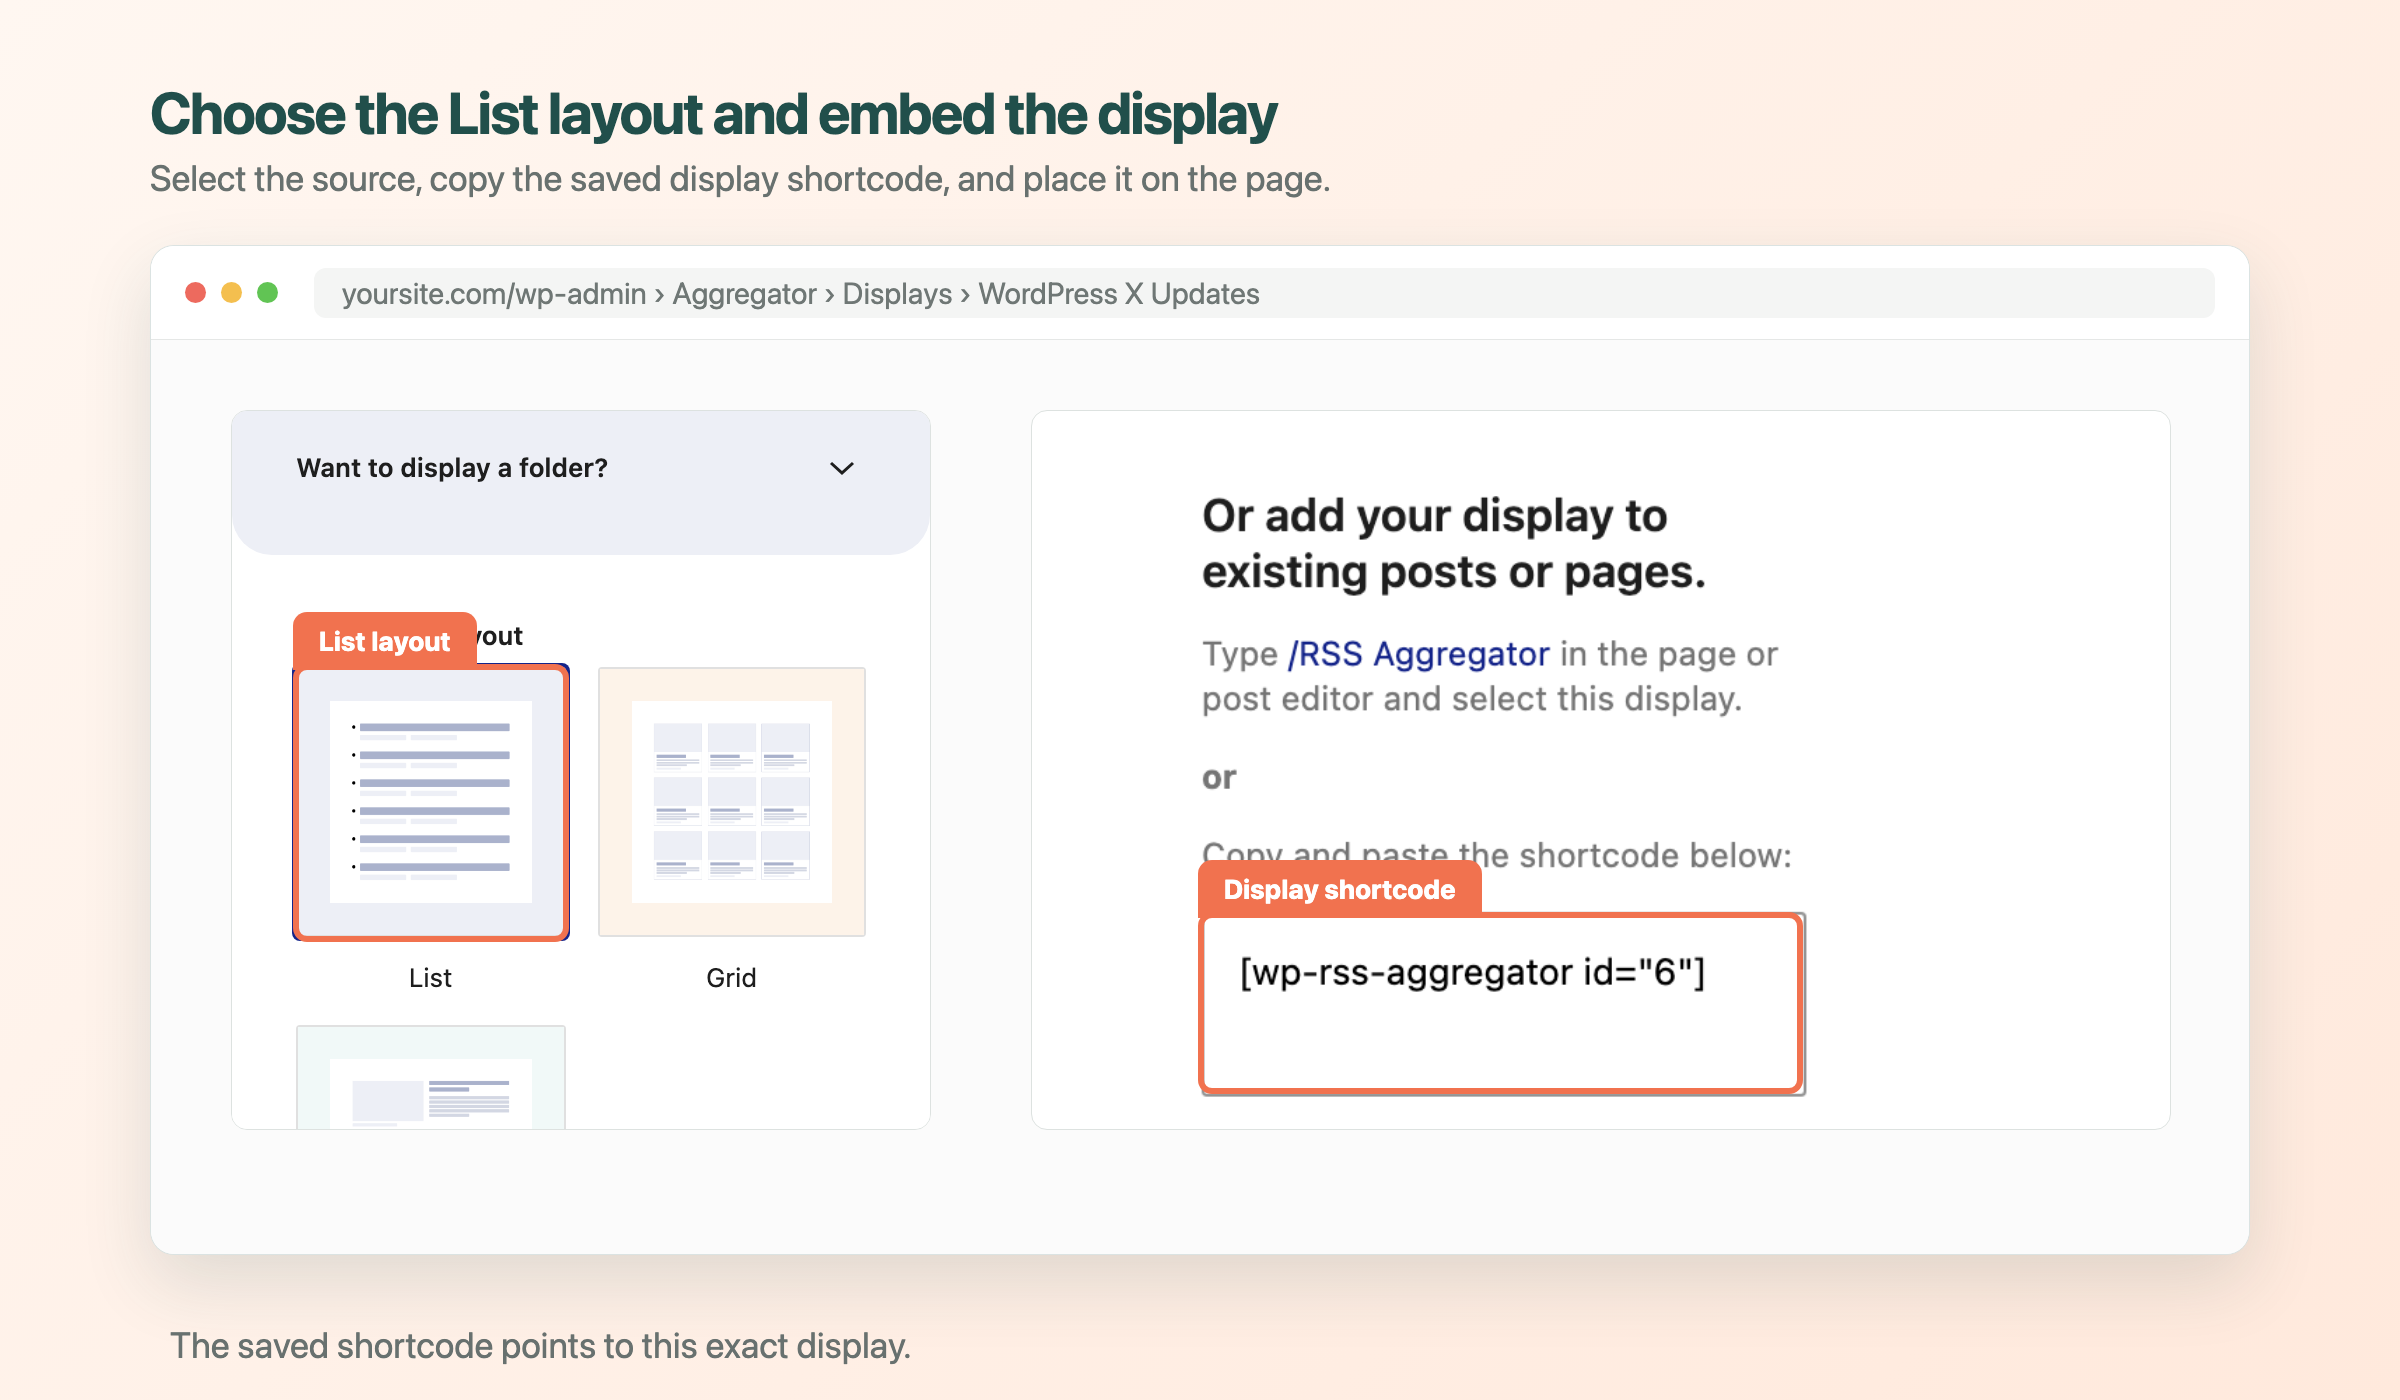The image size is (2400, 1400).
Task: Click the 'Grid' label under the thumbnail
Action: 731,978
